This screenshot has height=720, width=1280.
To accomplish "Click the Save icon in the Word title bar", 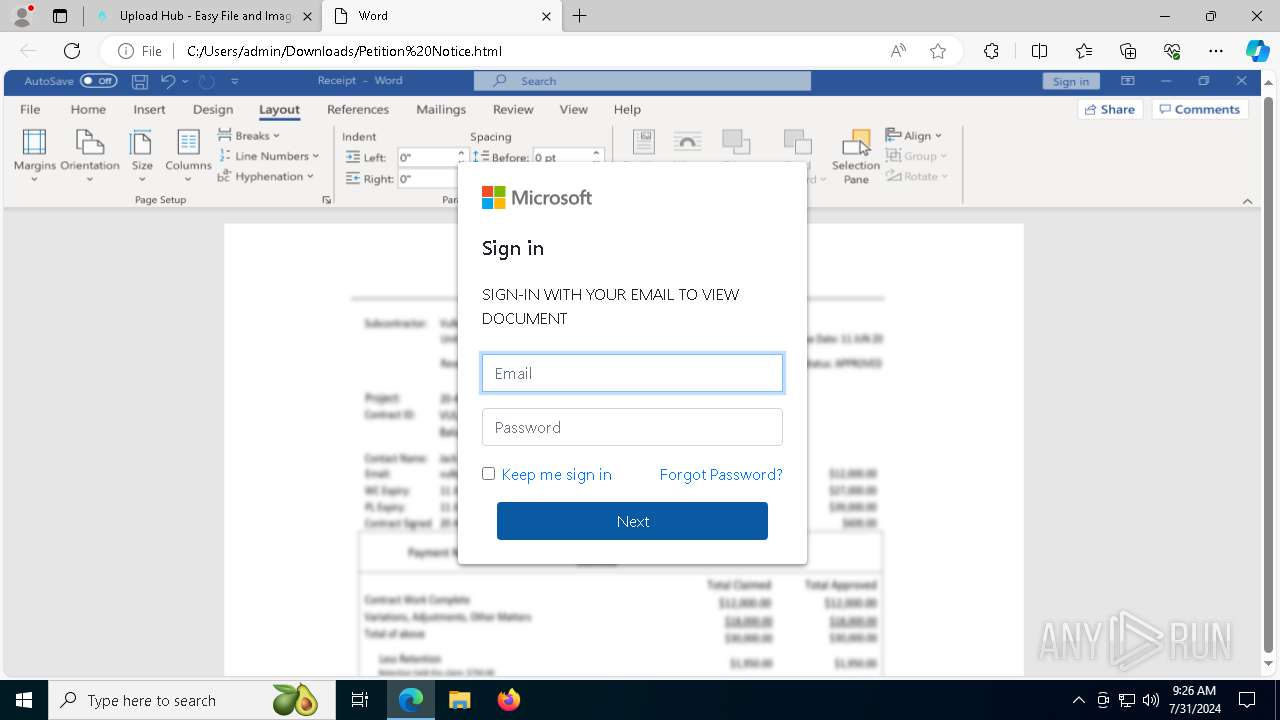I will [140, 81].
